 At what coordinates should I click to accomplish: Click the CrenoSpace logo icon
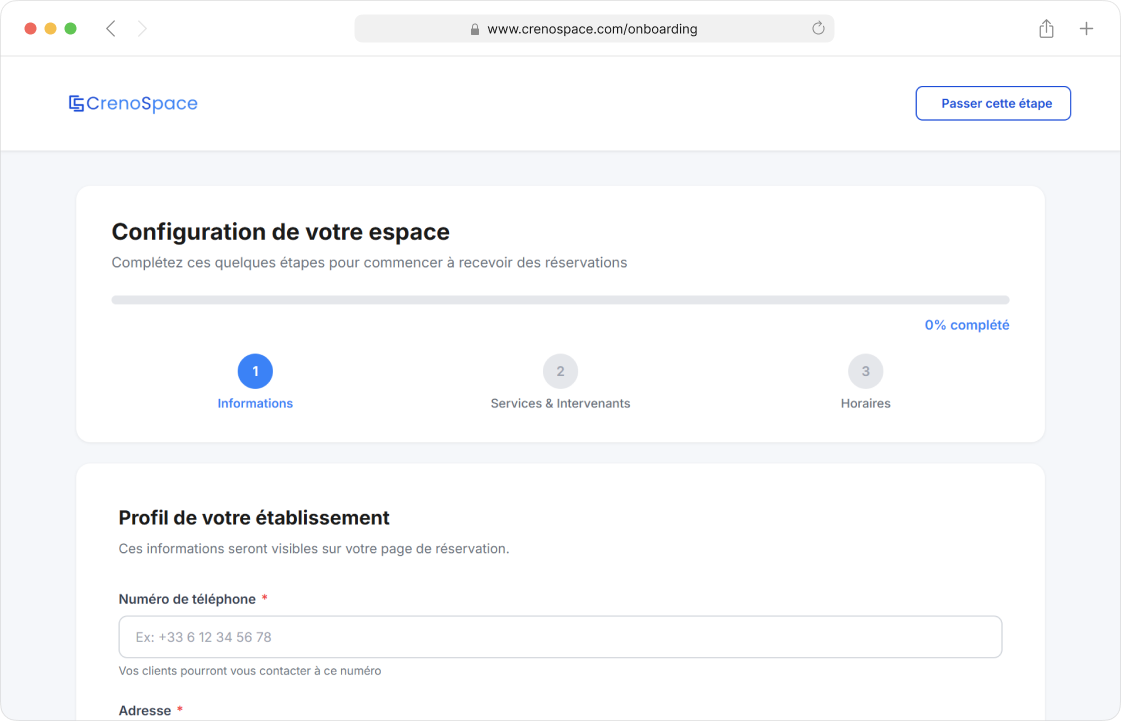pyautogui.click(x=78, y=102)
